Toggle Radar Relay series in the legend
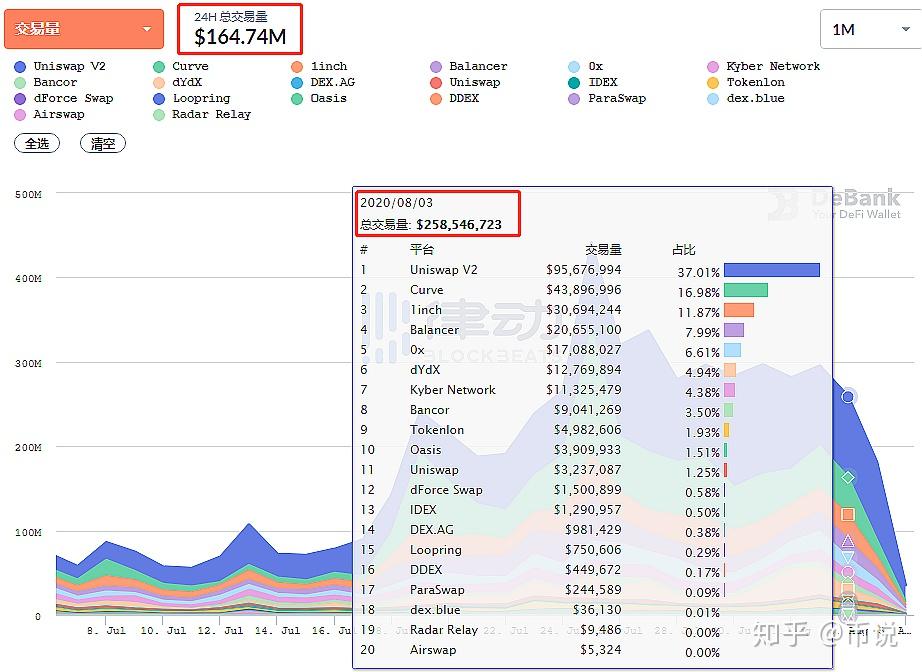This screenshot has height=672, width=922. point(202,114)
